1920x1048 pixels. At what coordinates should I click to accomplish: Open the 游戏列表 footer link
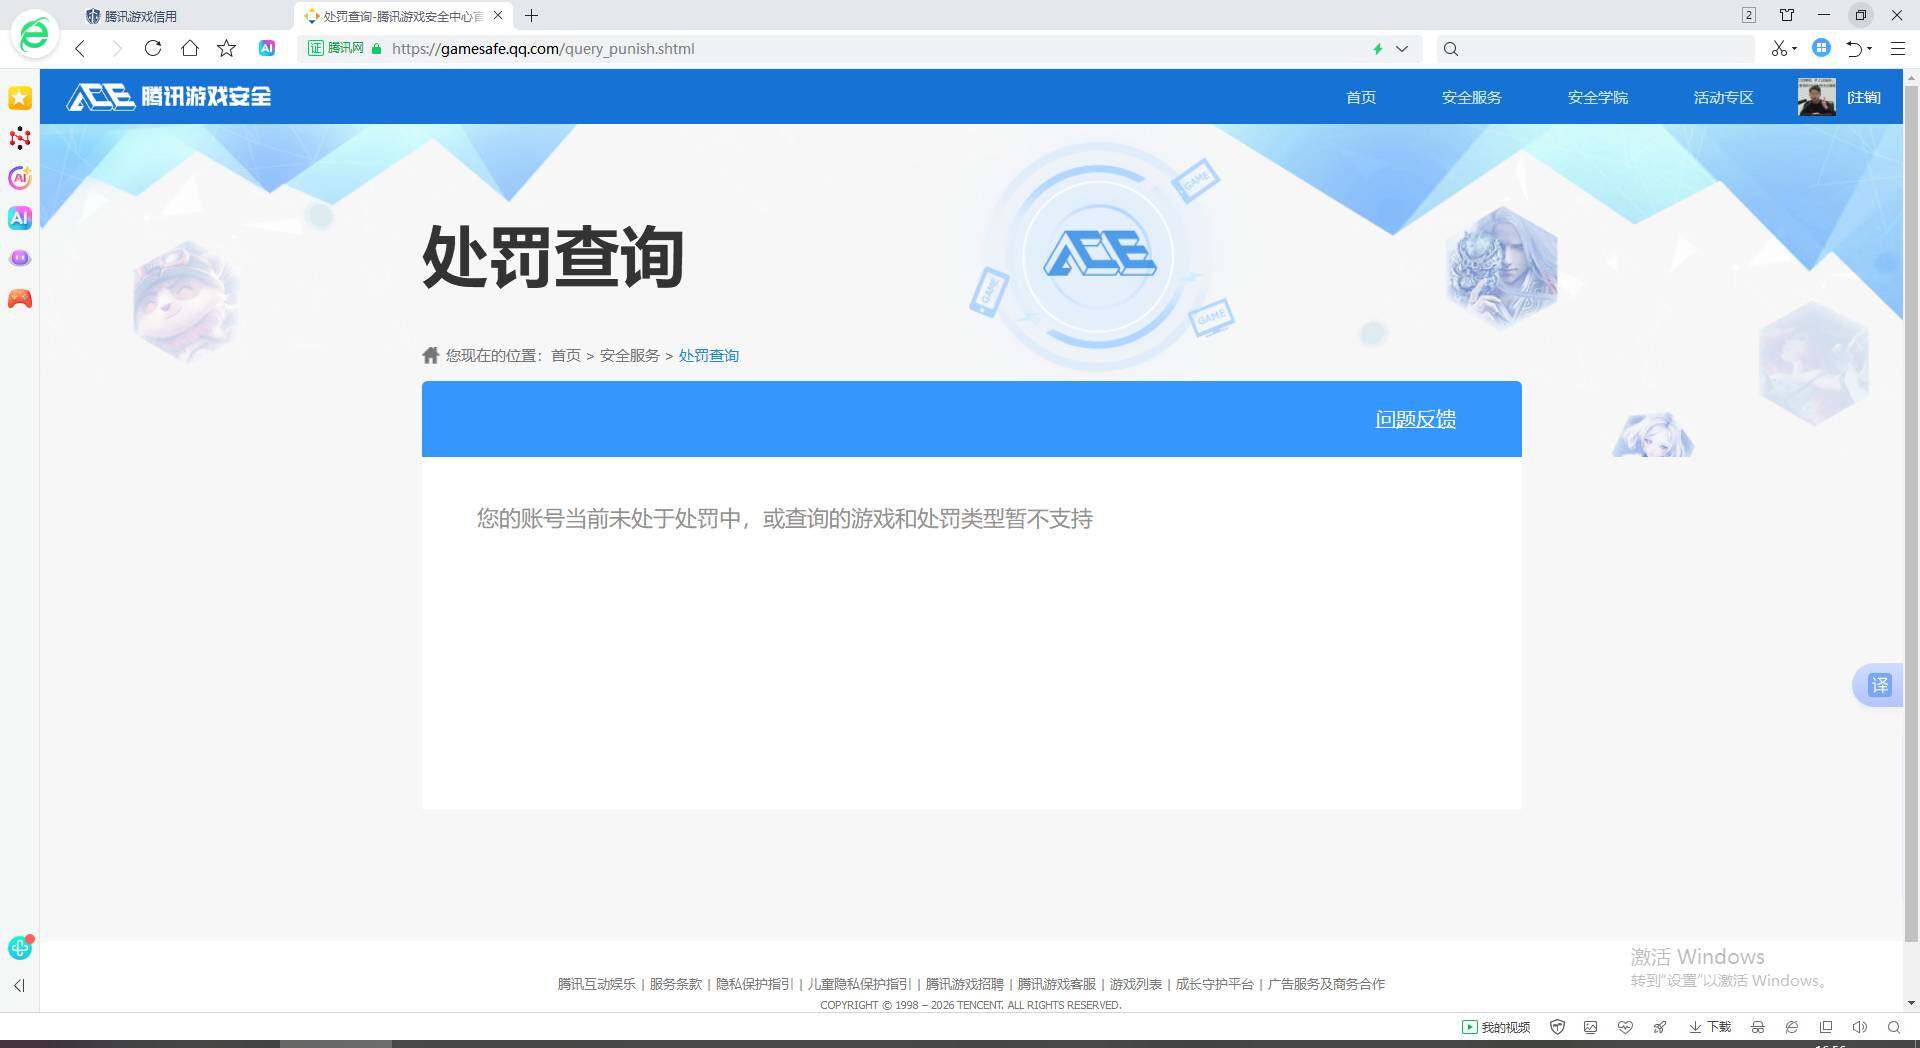[1136, 984]
